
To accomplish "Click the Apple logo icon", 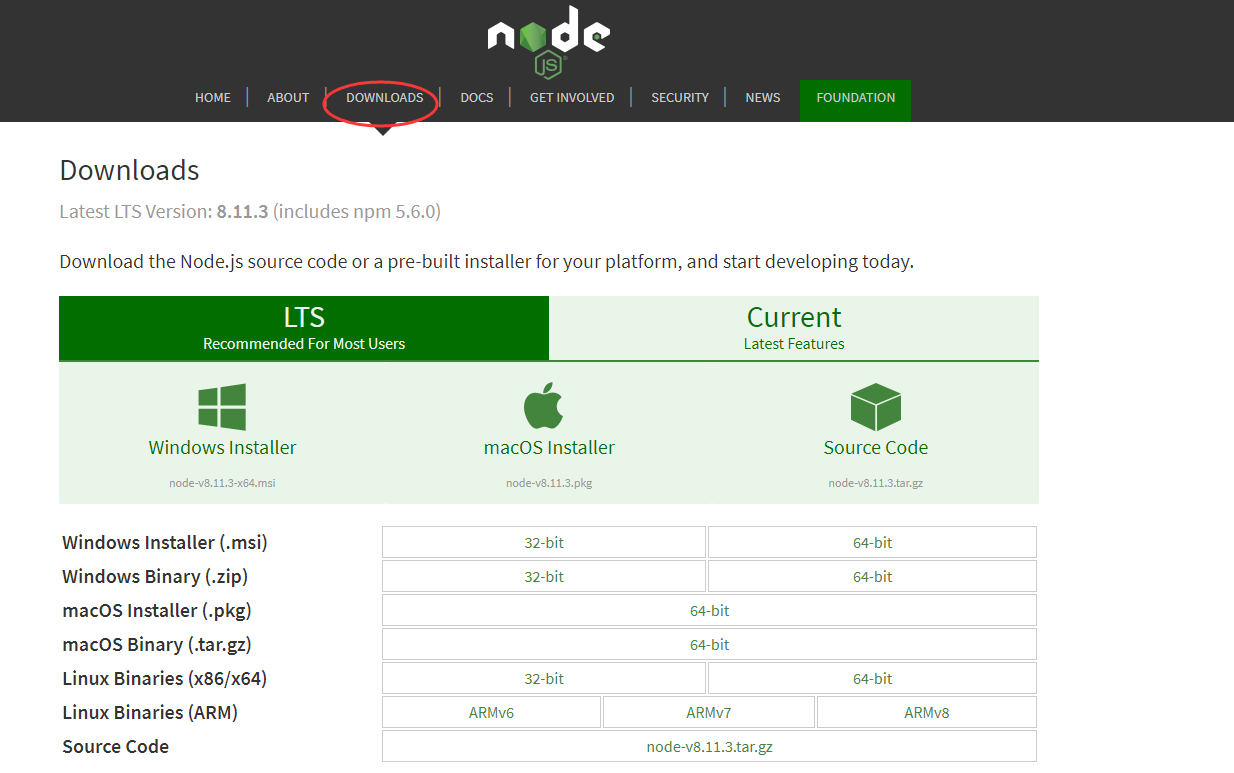I will point(544,406).
